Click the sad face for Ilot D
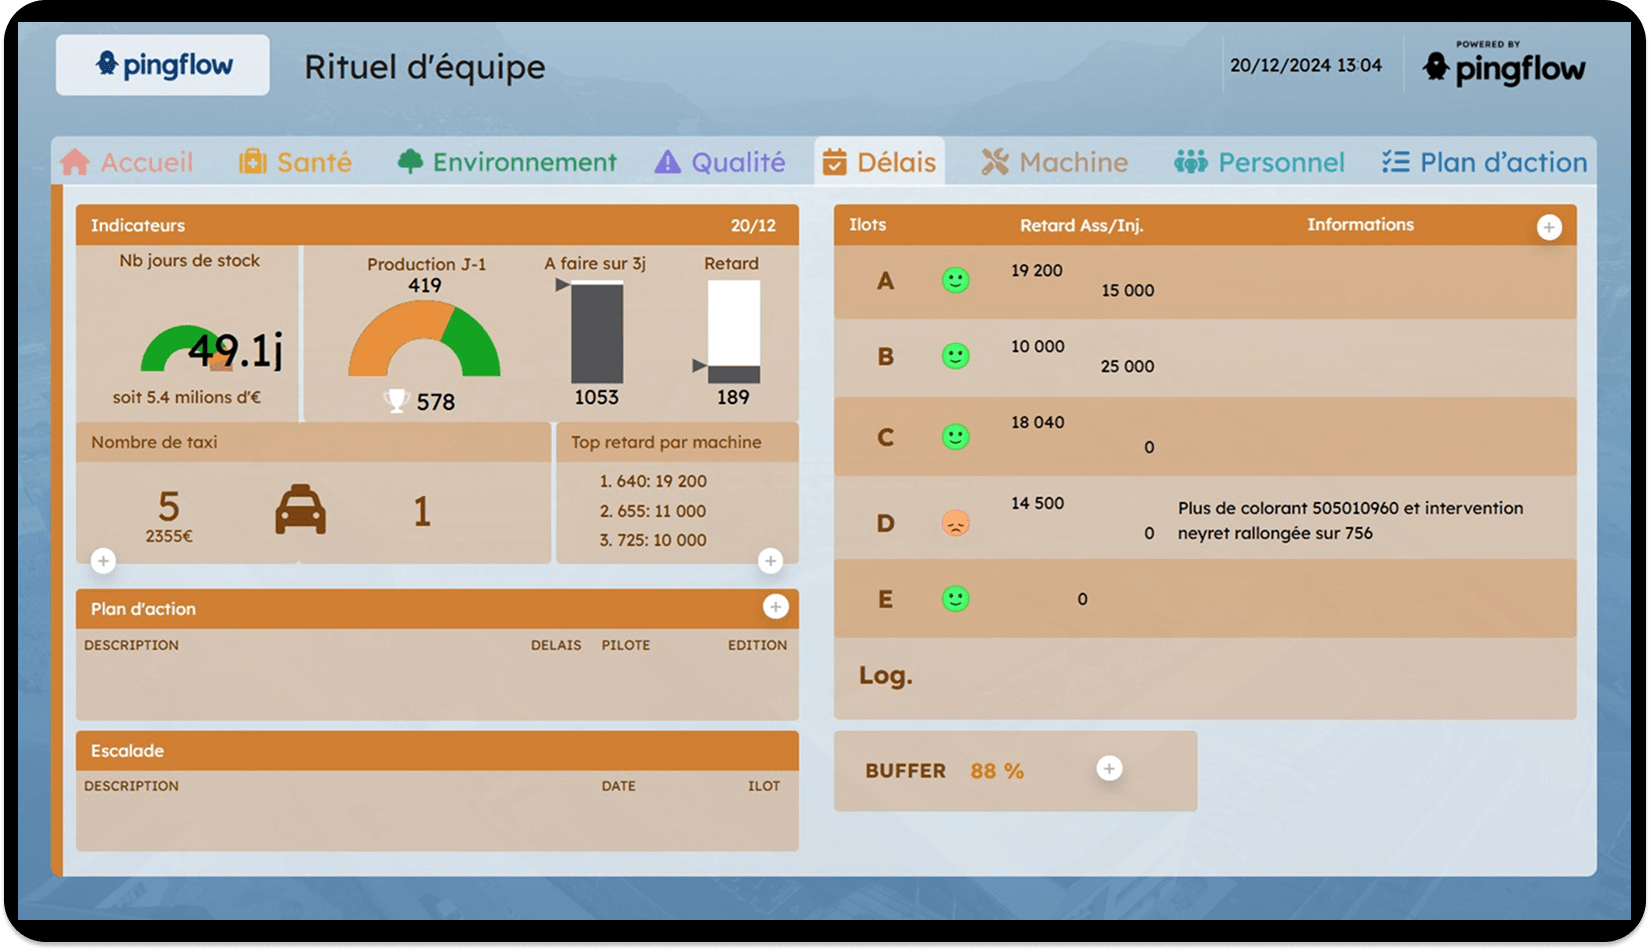1650x950 pixels. [x=956, y=522]
